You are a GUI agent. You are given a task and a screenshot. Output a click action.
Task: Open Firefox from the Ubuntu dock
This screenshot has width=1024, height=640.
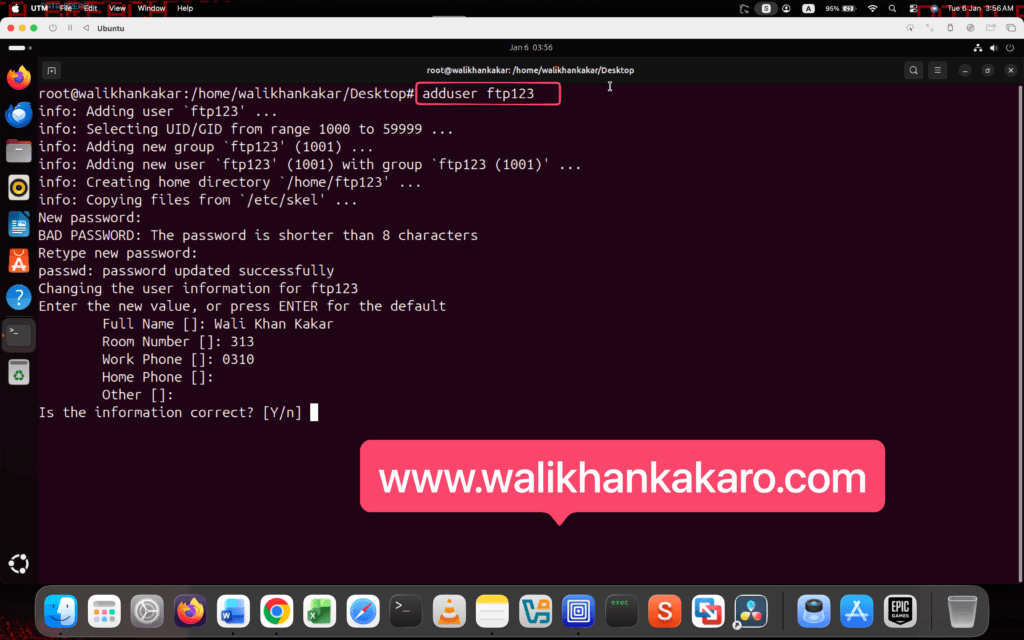click(x=18, y=78)
